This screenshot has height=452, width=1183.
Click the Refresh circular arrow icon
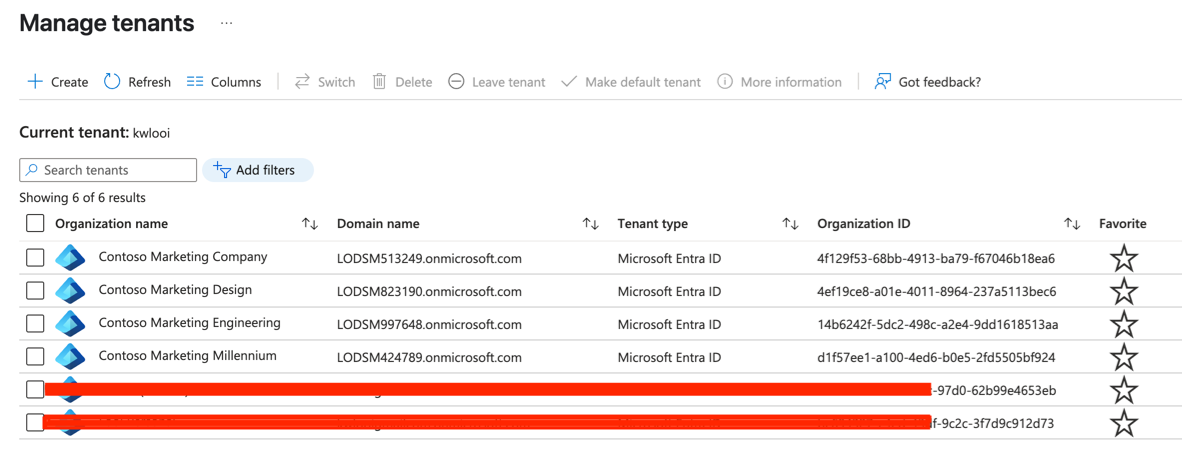(112, 81)
